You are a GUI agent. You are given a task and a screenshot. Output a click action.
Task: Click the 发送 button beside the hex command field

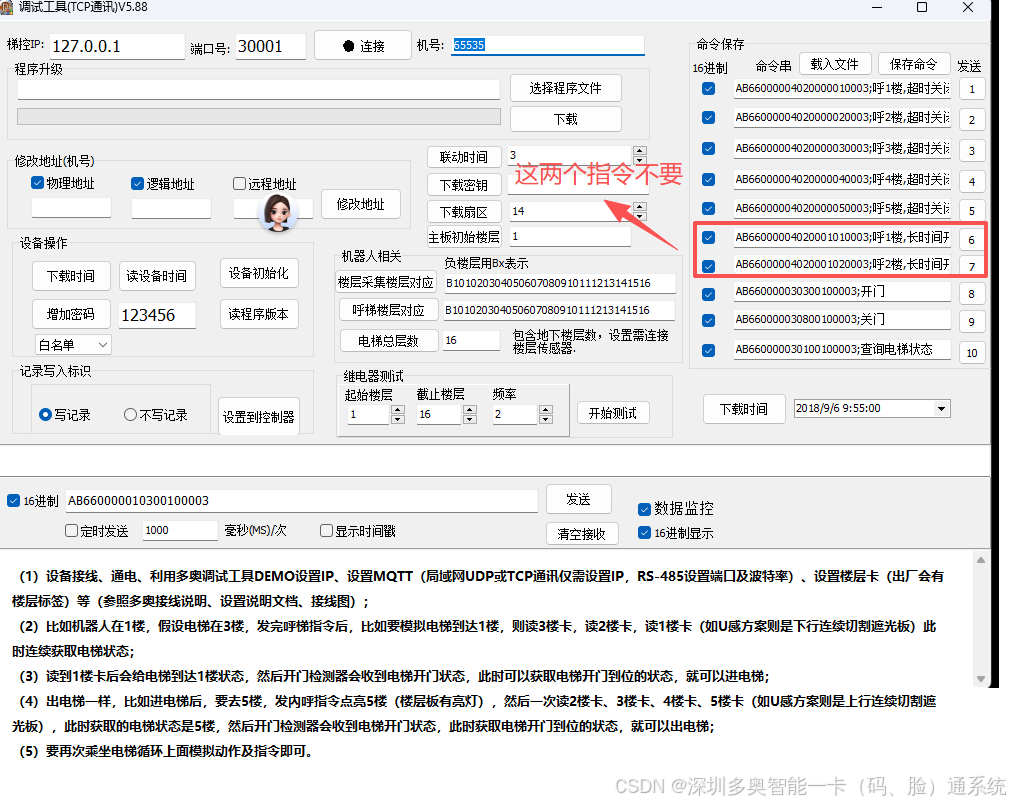click(x=578, y=499)
